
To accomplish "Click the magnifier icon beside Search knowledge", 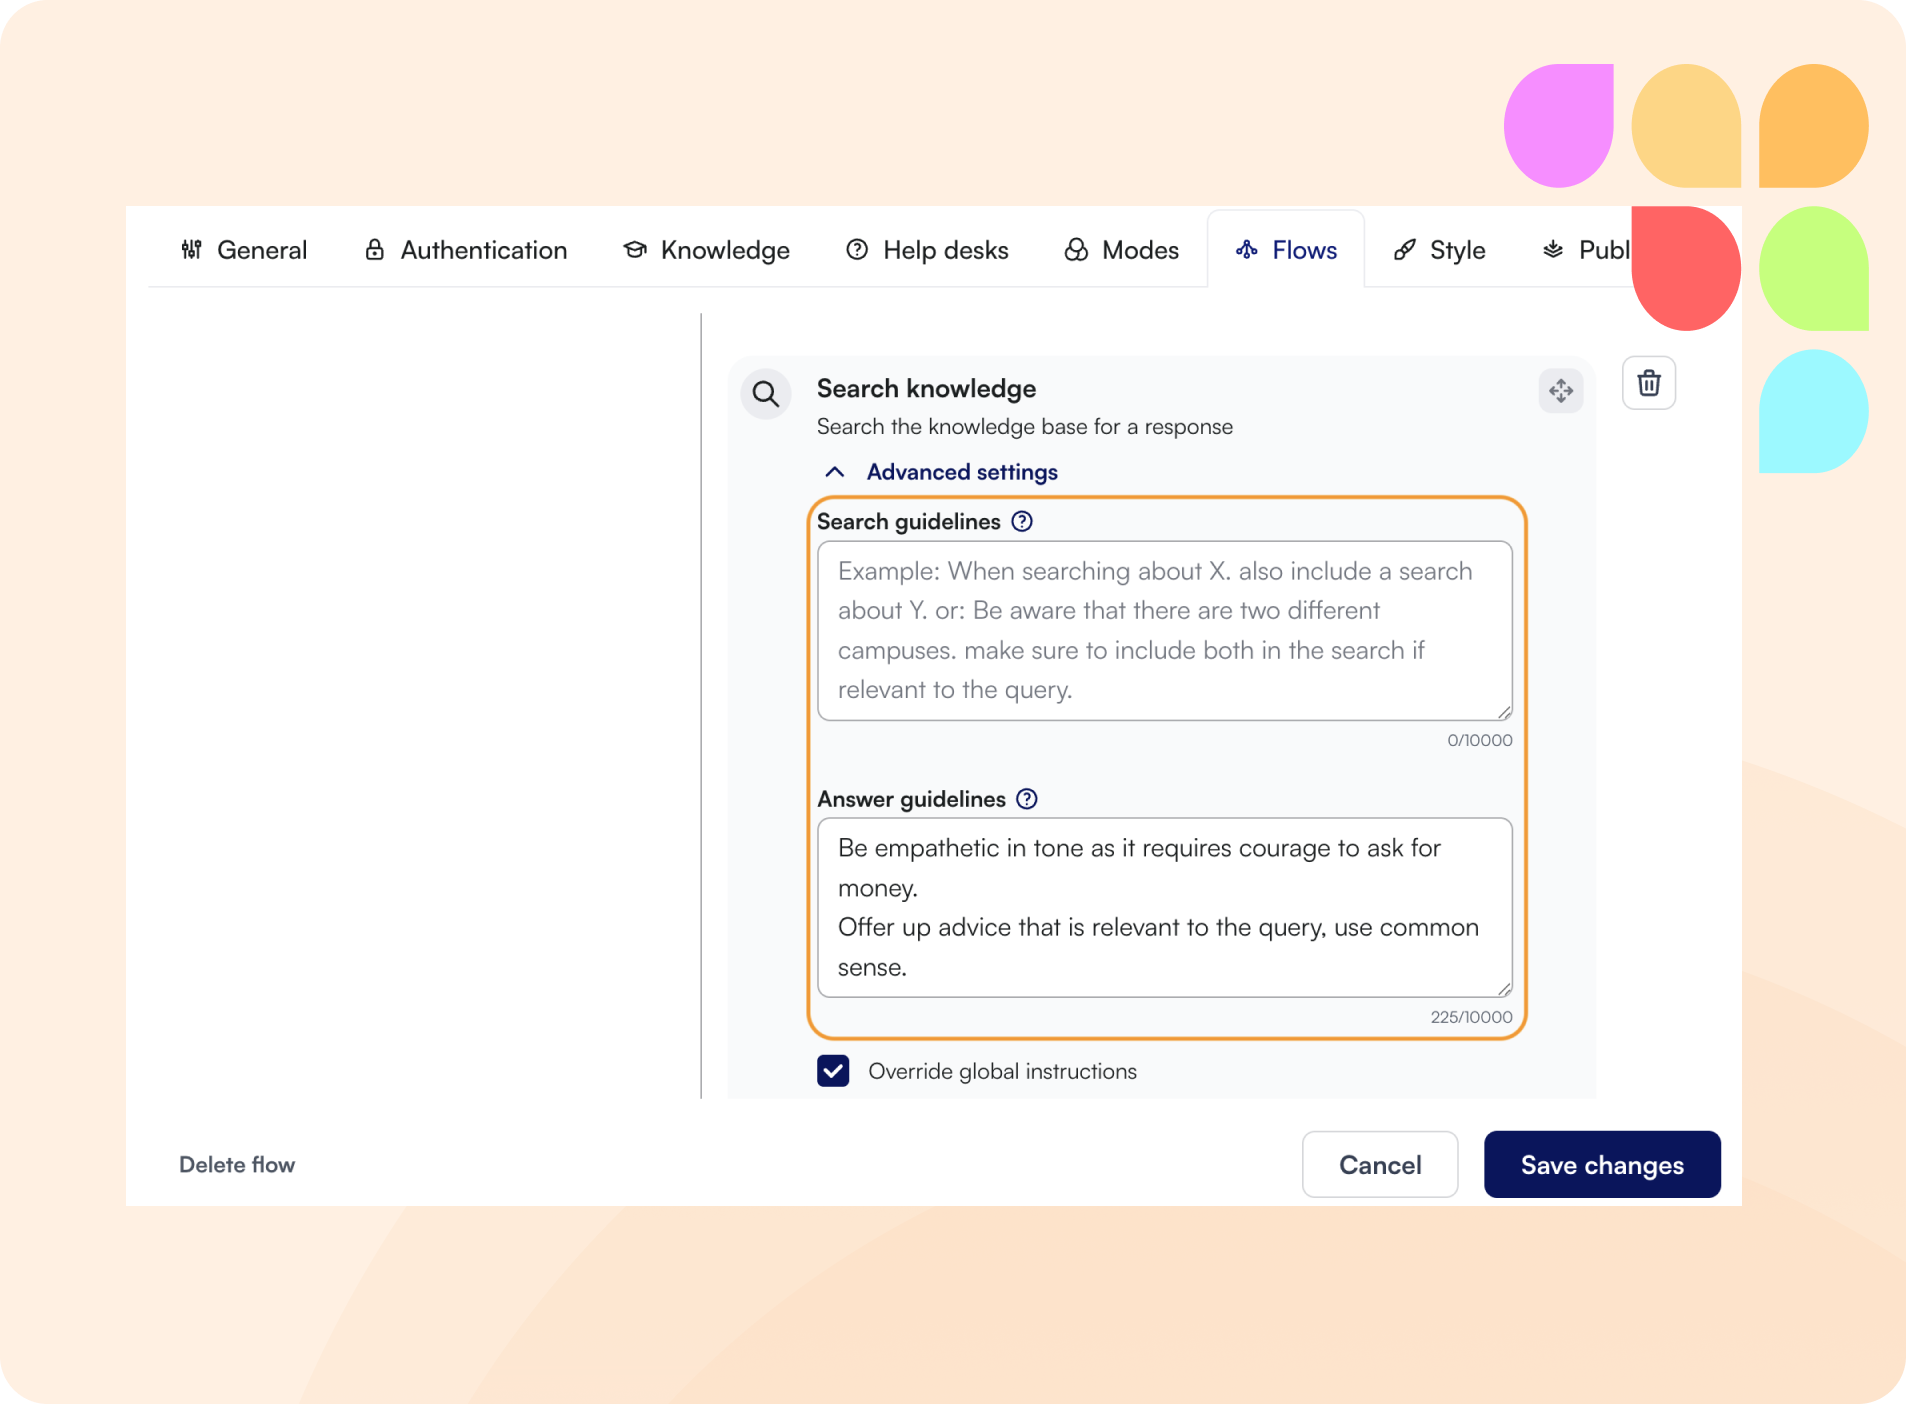I will click(766, 394).
